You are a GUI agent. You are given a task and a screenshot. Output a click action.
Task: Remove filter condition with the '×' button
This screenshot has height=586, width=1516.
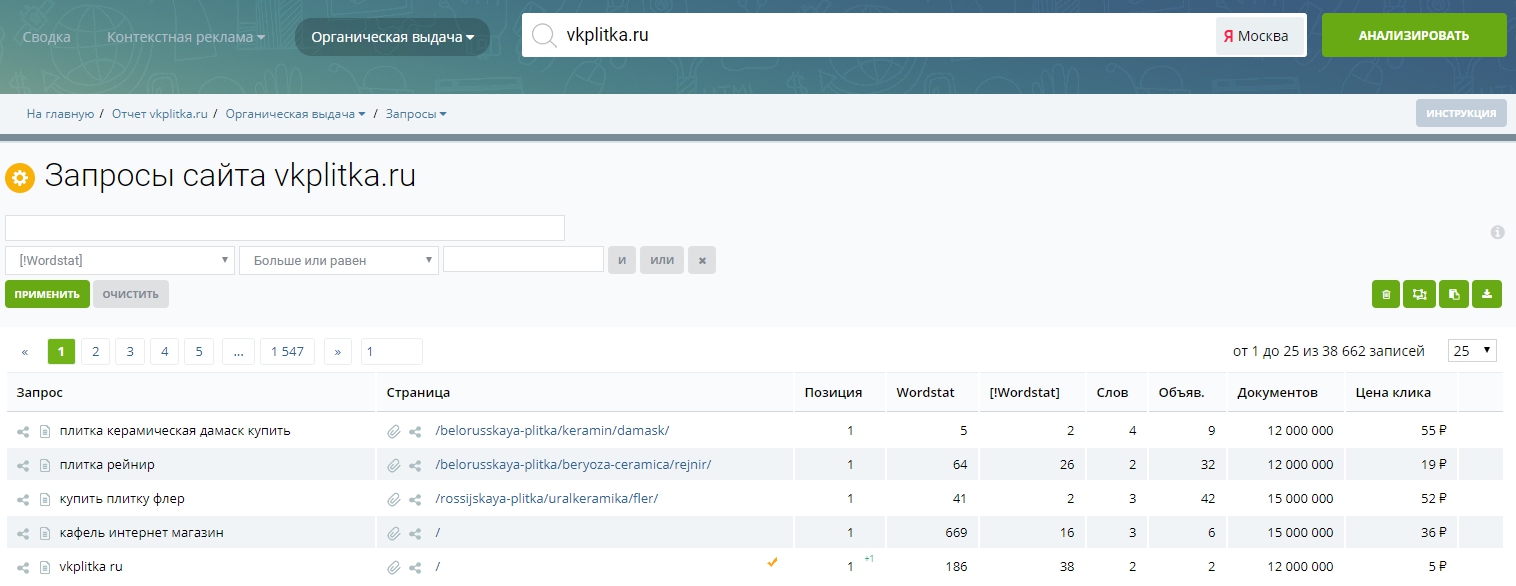click(x=702, y=260)
